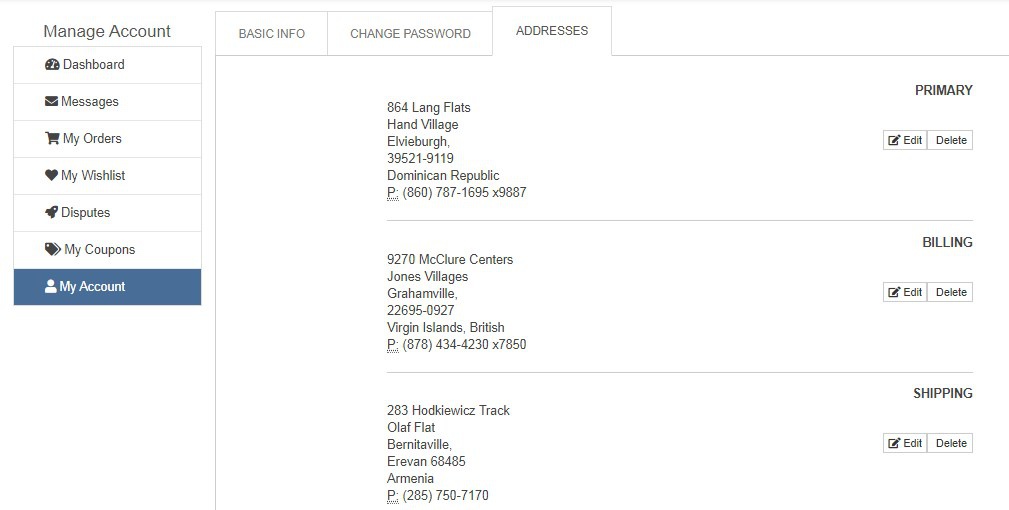
Task: Click the My Orders cart icon
Action: [52, 139]
